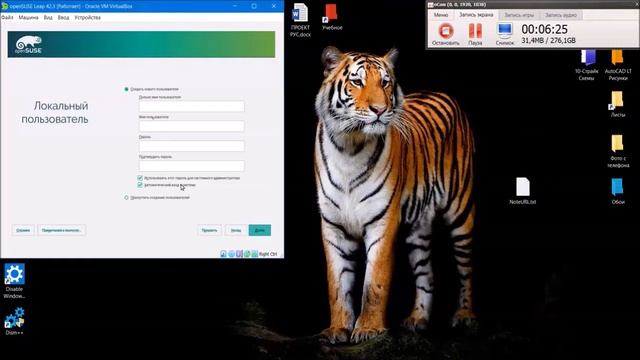Toggle using this password for system administrator
This screenshot has height=360, width=640.
tap(140, 178)
